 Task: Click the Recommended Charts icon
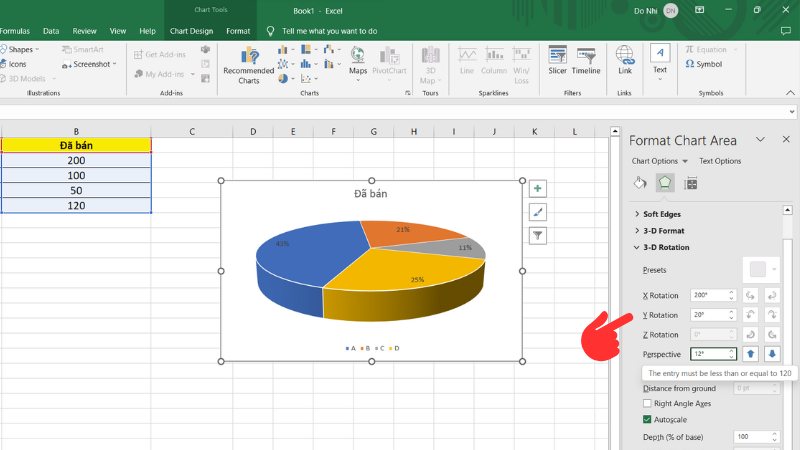248,64
